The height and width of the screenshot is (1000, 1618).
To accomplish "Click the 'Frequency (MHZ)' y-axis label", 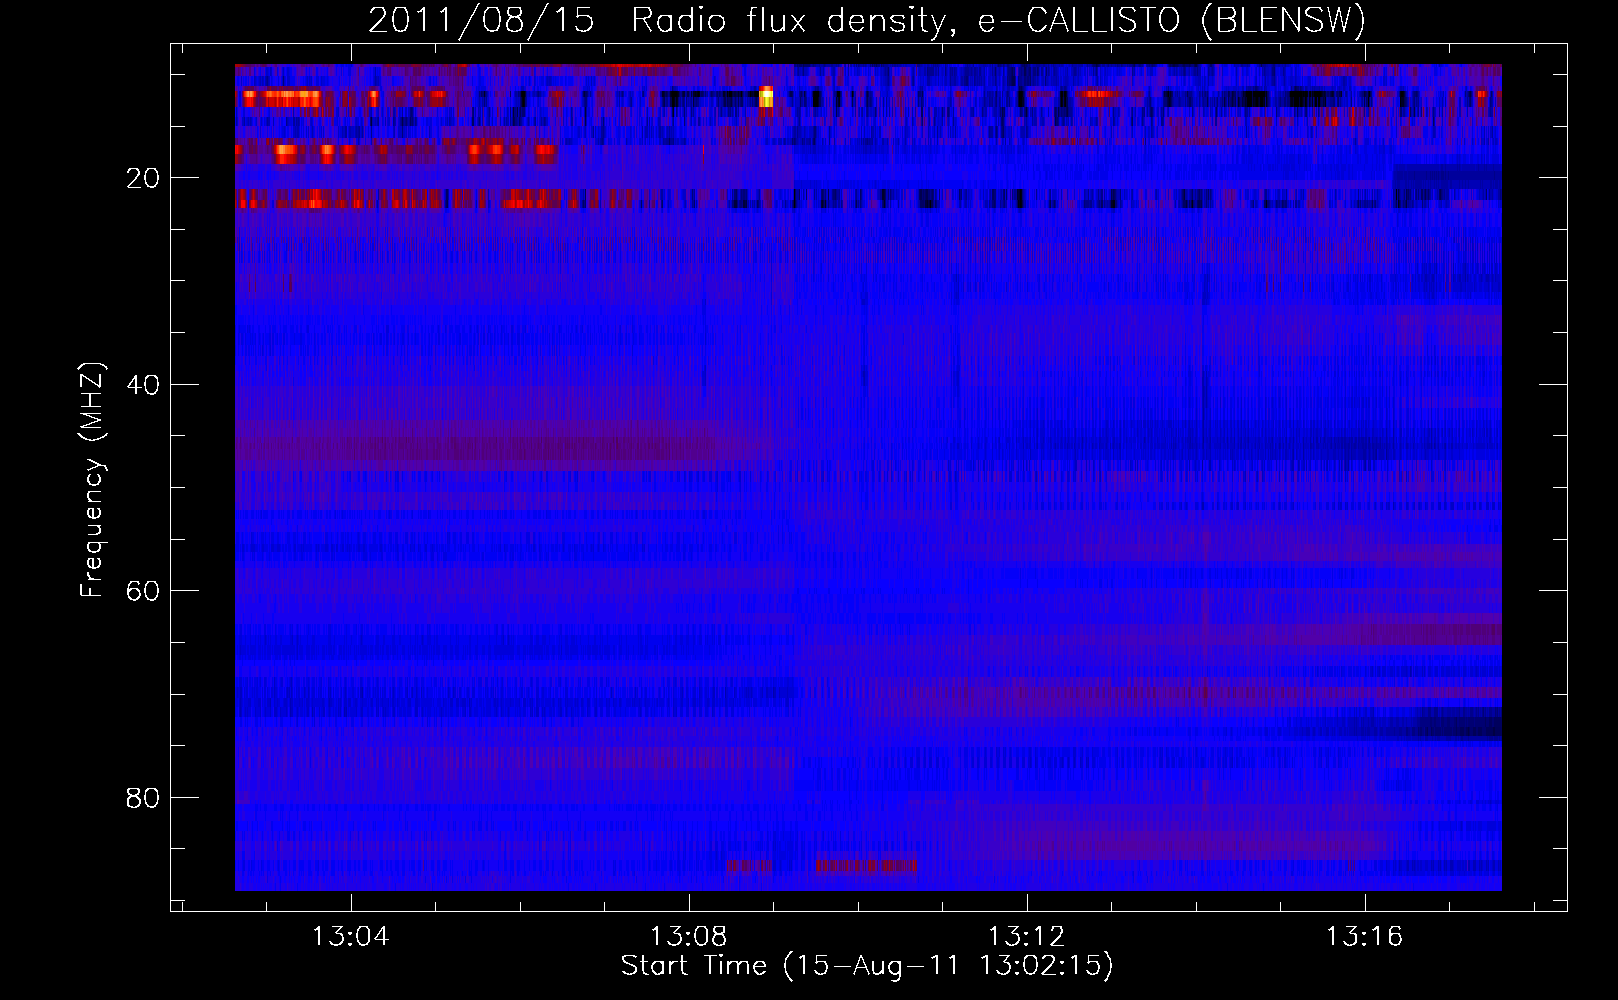I will pyautogui.click(x=91, y=480).
